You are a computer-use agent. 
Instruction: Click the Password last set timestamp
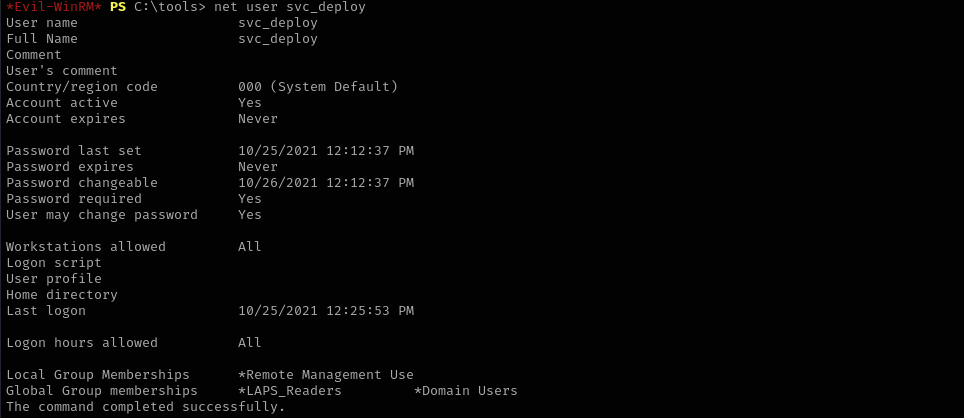[326, 151]
